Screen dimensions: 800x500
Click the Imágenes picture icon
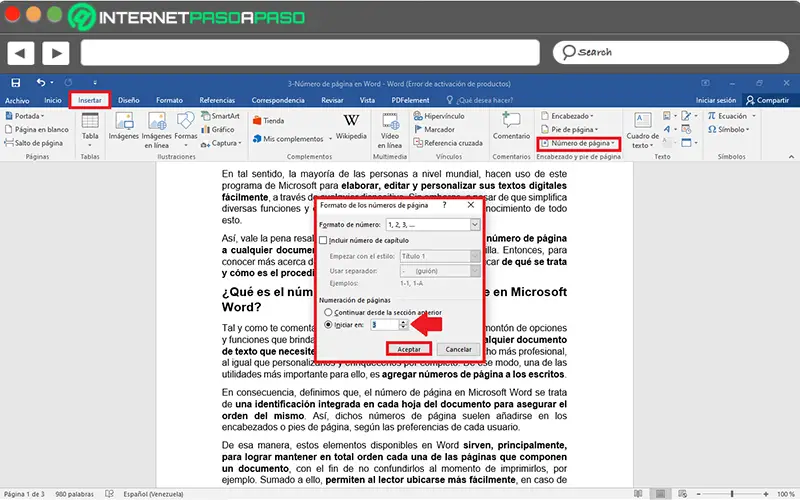[x=124, y=121]
